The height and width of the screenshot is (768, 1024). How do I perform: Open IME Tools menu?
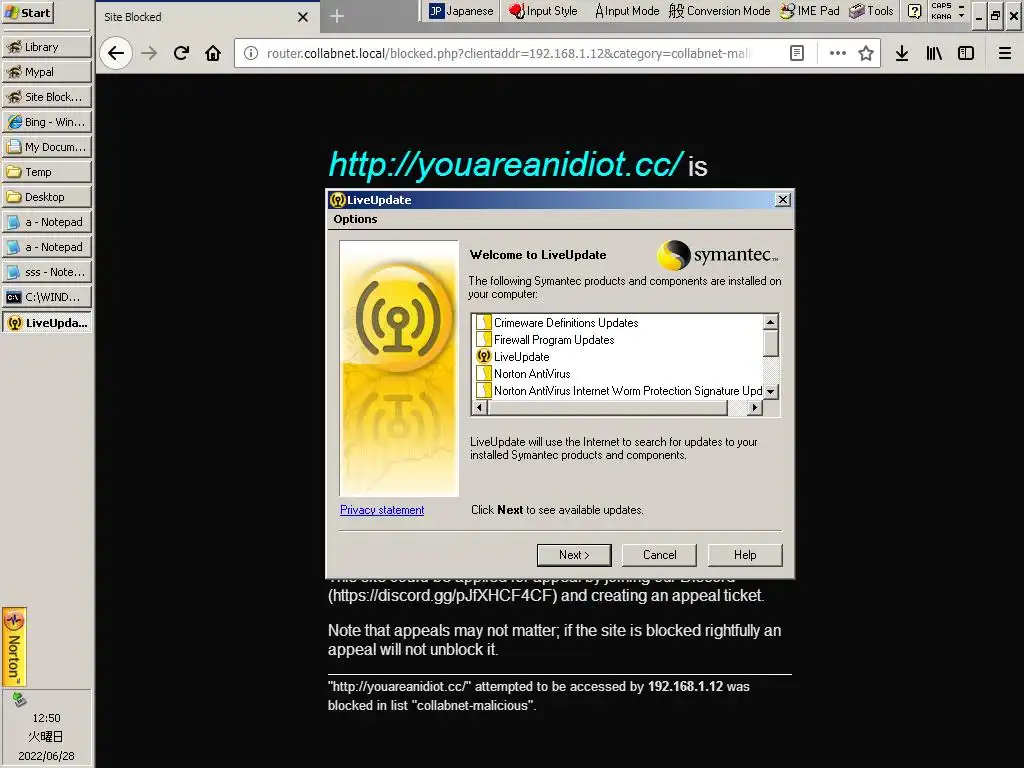[871, 11]
